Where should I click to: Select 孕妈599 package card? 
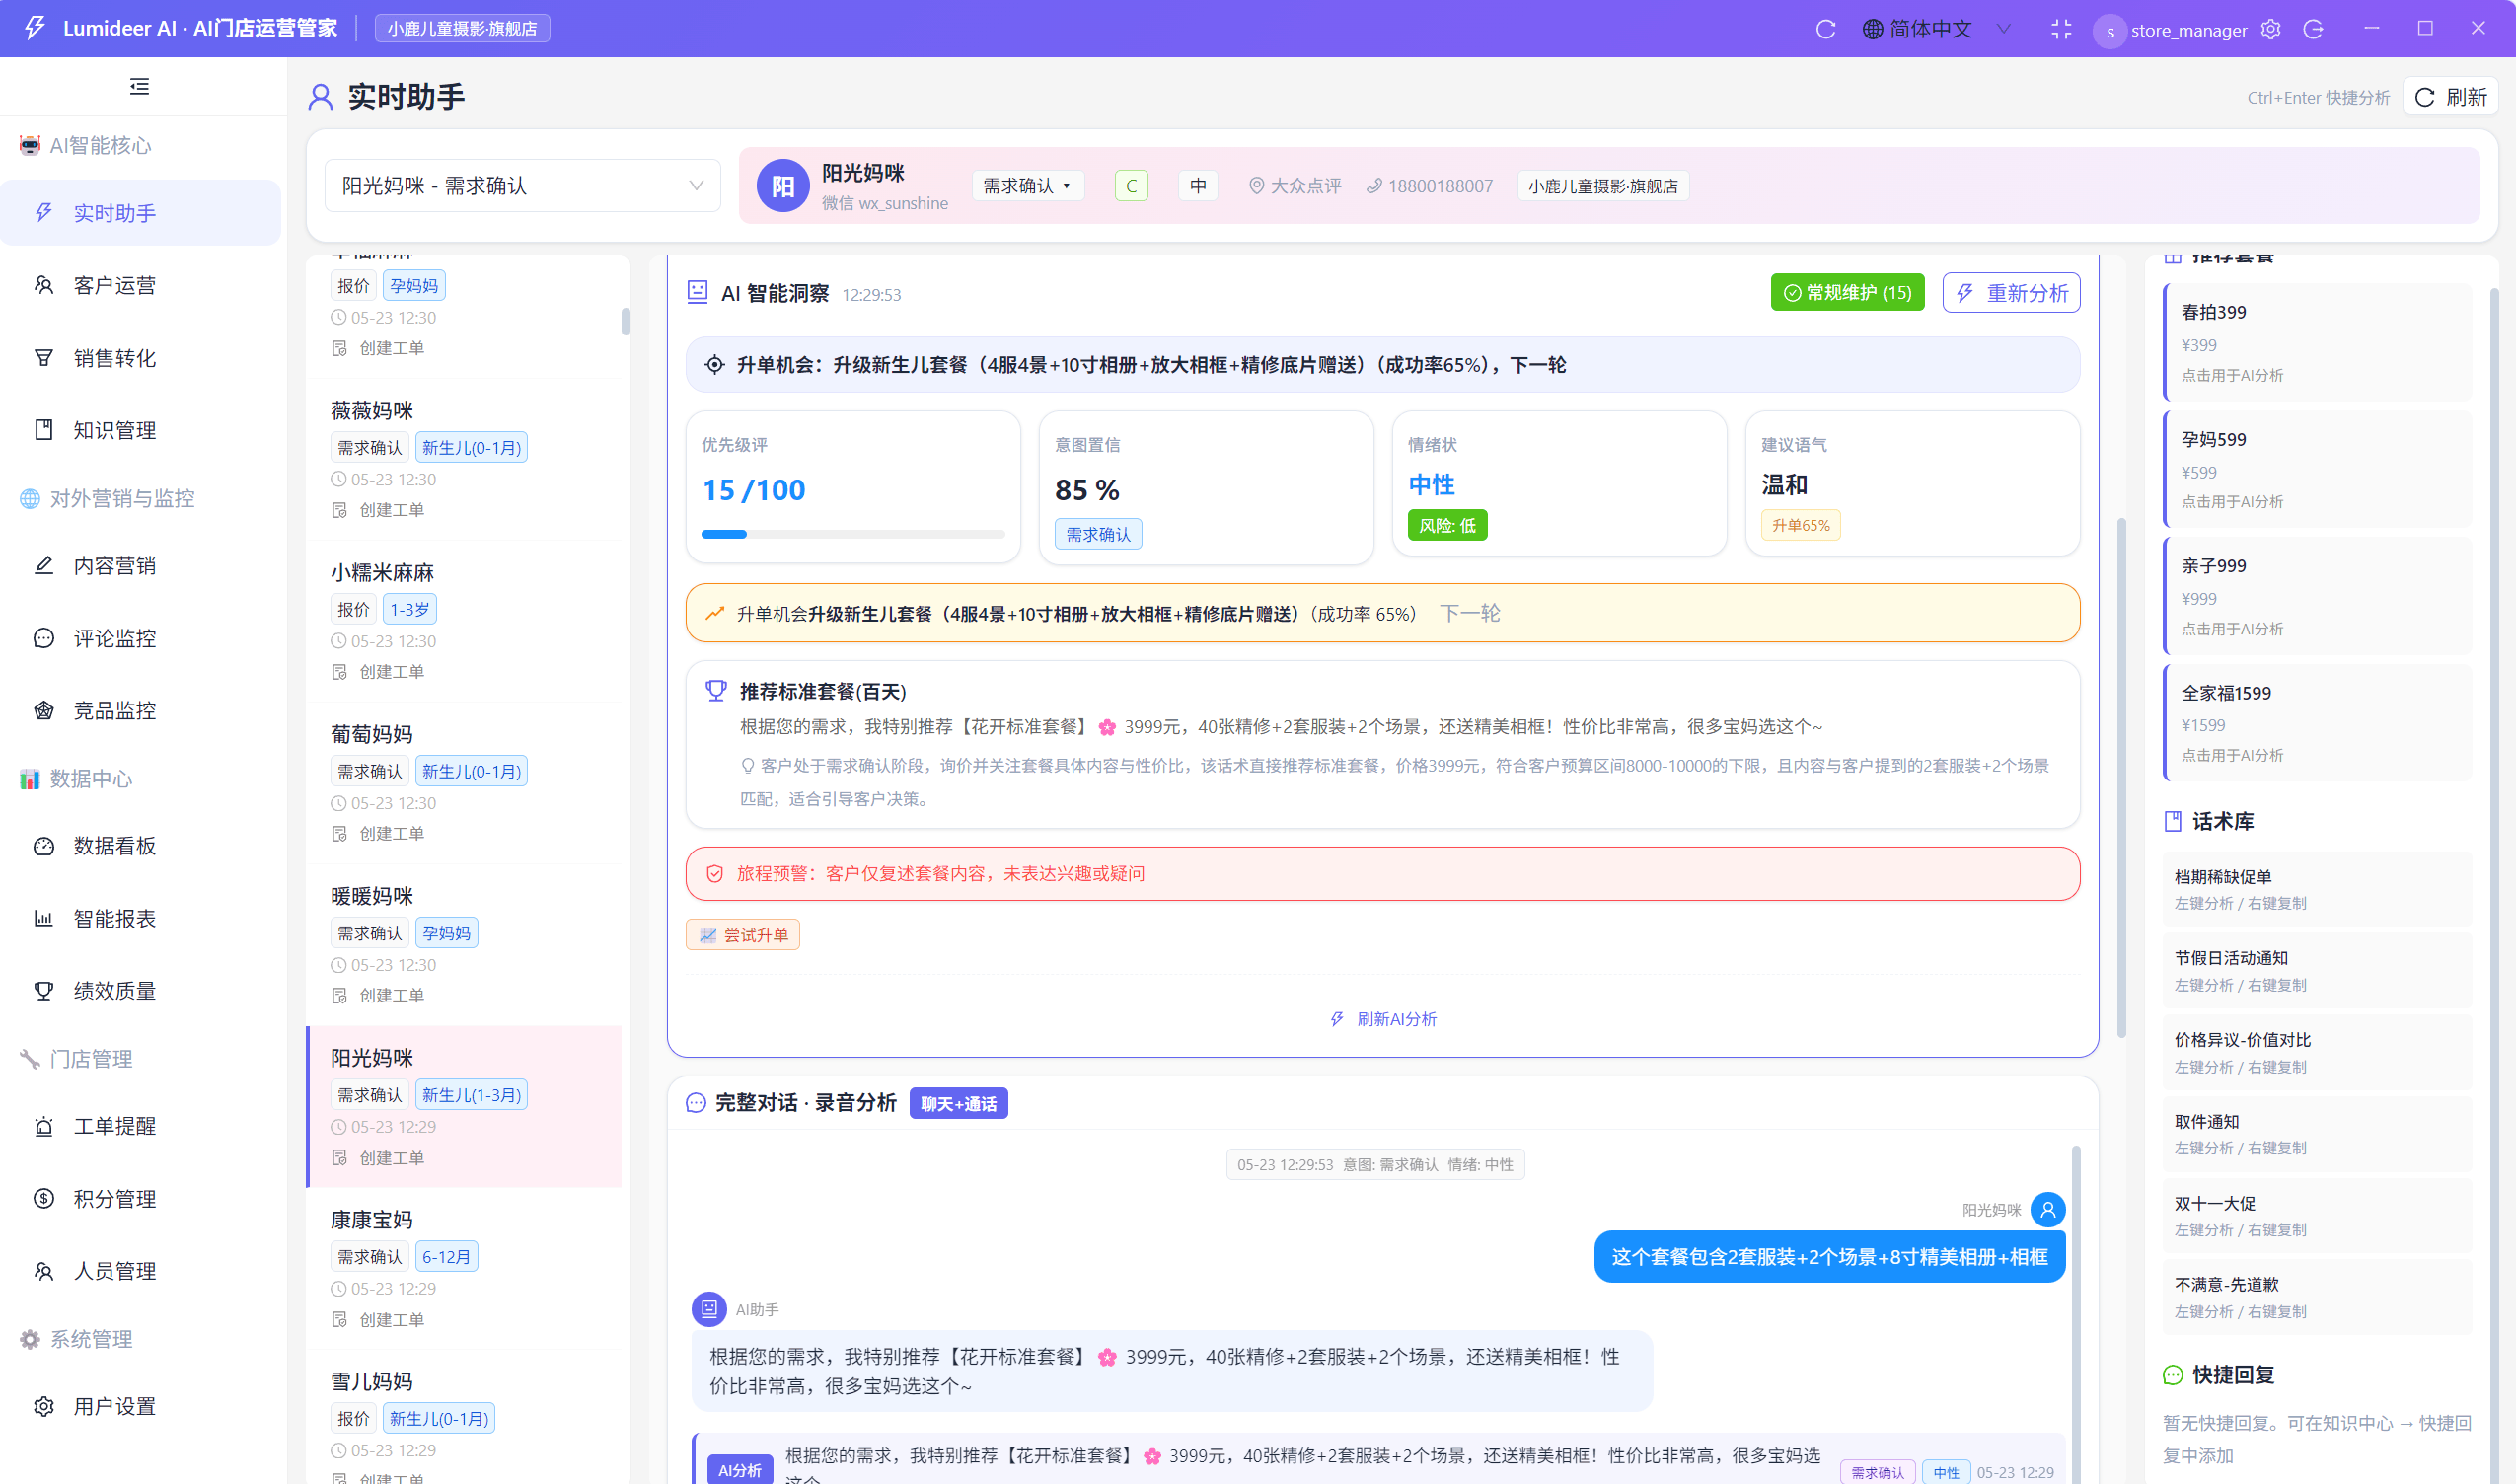(x=2317, y=470)
